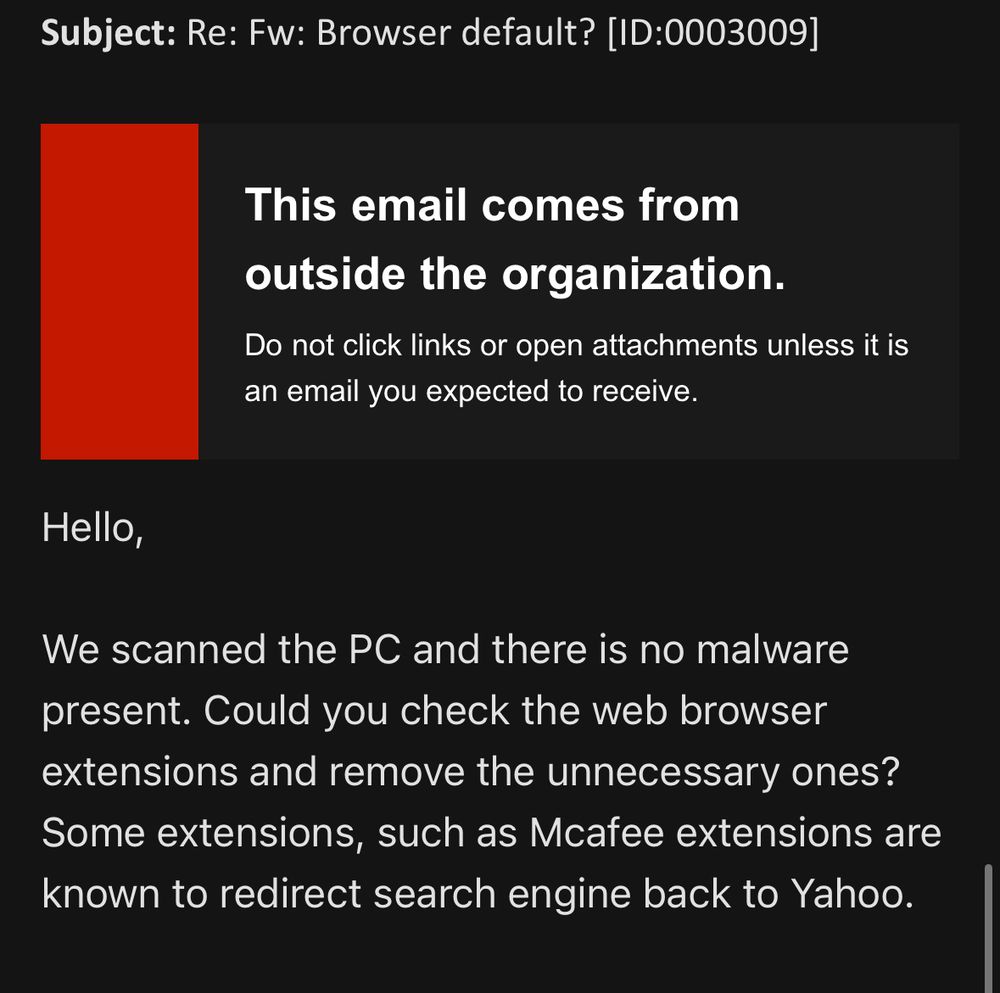Tap "This email comes from" heading line
Image resolution: width=1000 pixels, height=993 pixels.
click(x=492, y=206)
